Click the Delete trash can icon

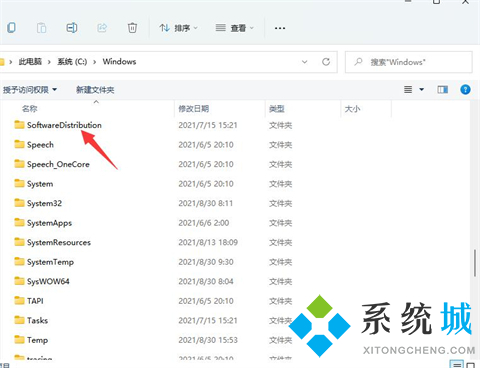tap(132, 28)
